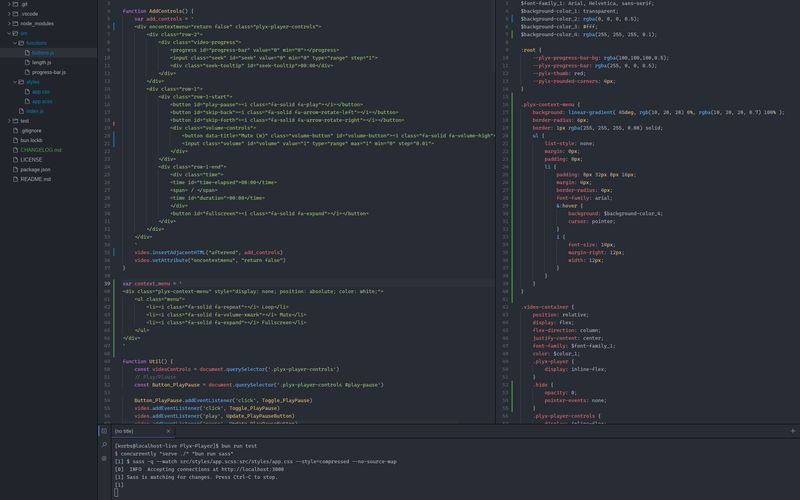This screenshot has width=800, height=500.
Task: Collapse the styles folder chevron
Action: tap(15, 82)
